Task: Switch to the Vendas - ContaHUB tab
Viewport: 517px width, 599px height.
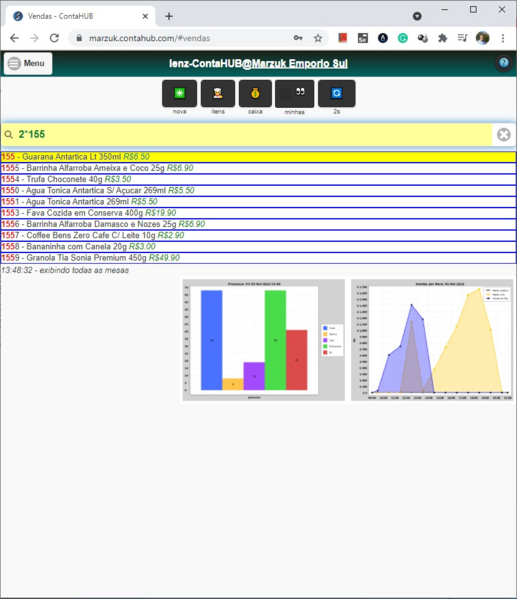Action: pos(80,16)
